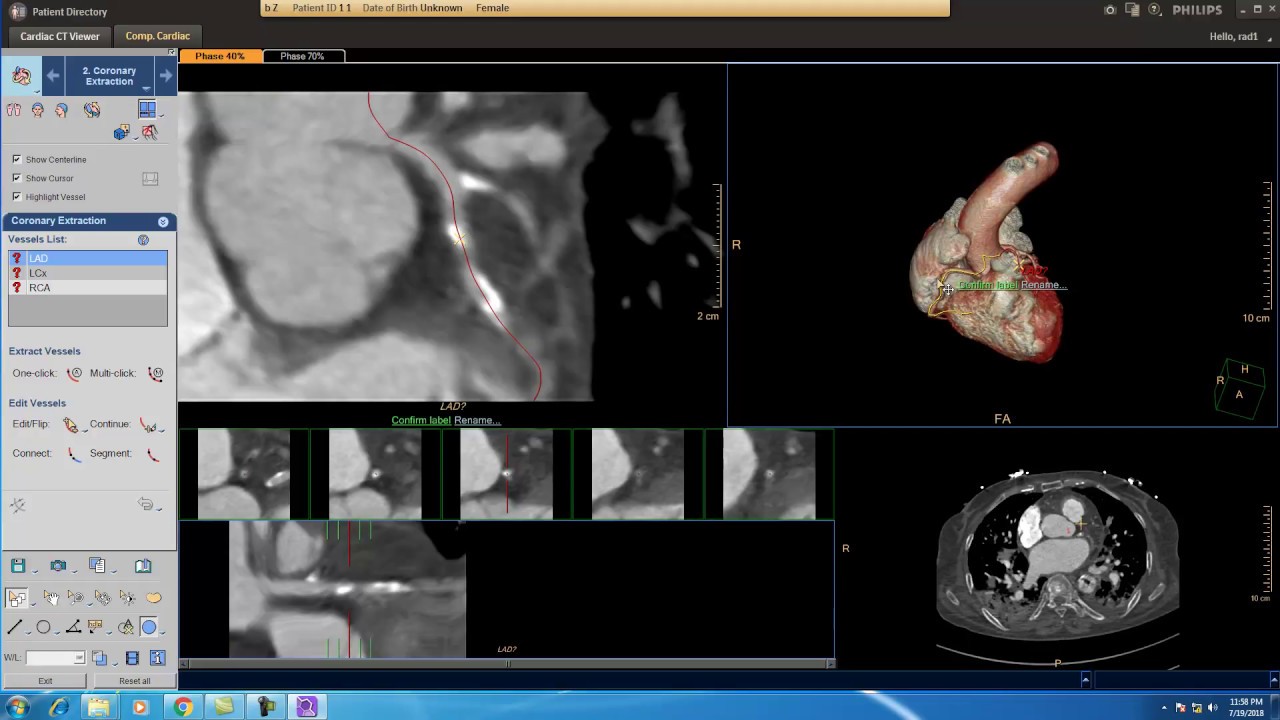
Task: Switch to Comp. Cardiac tab
Action: pyautogui.click(x=157, y=36)
